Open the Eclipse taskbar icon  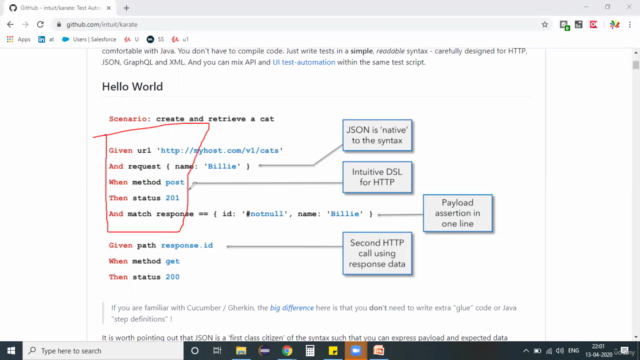[264, 351]
